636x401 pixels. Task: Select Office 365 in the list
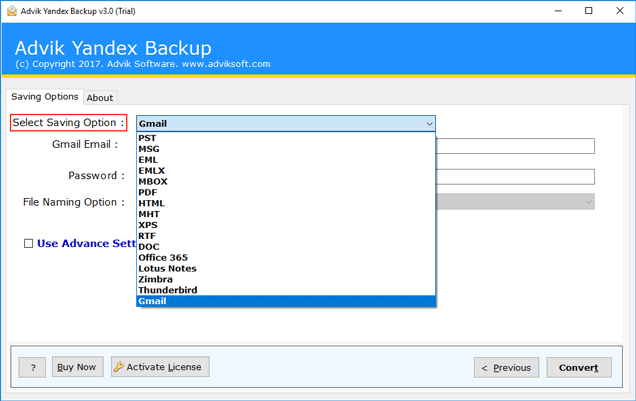click(286, 257)
